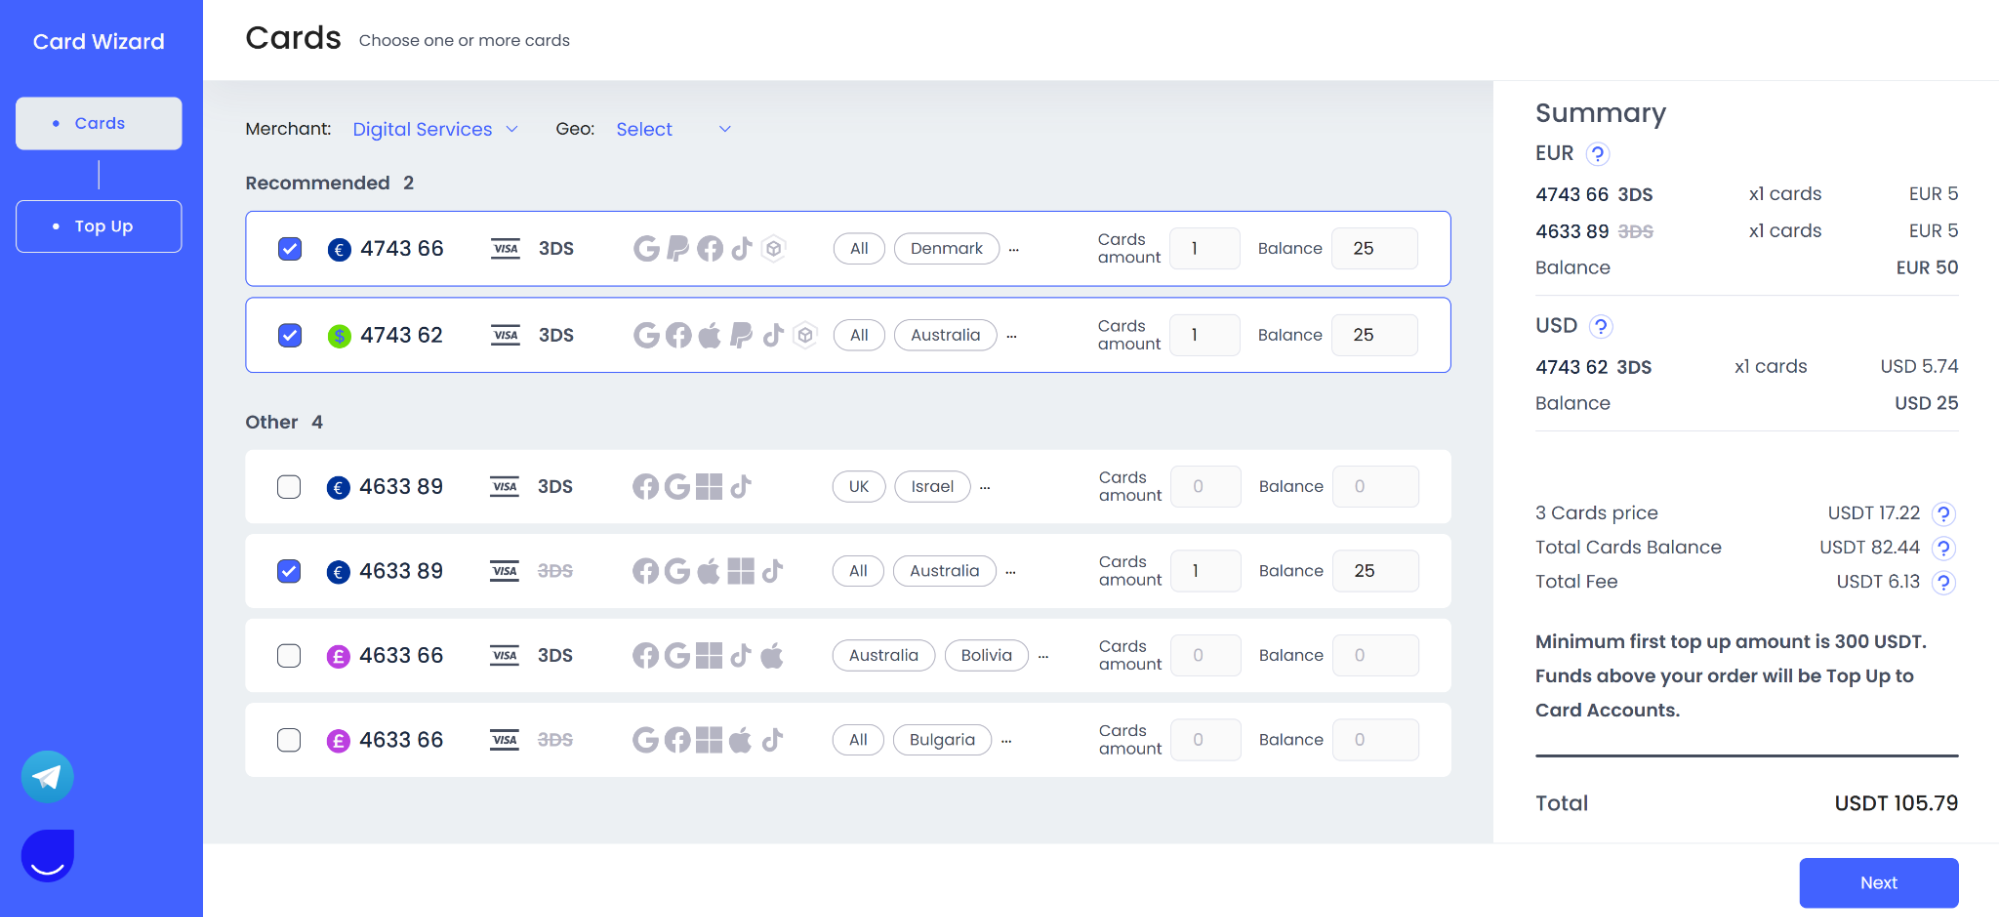Uncheck the 4633 89 Australia card checkbox
The image size is (1999, 917).
click(x=289, y=571)
